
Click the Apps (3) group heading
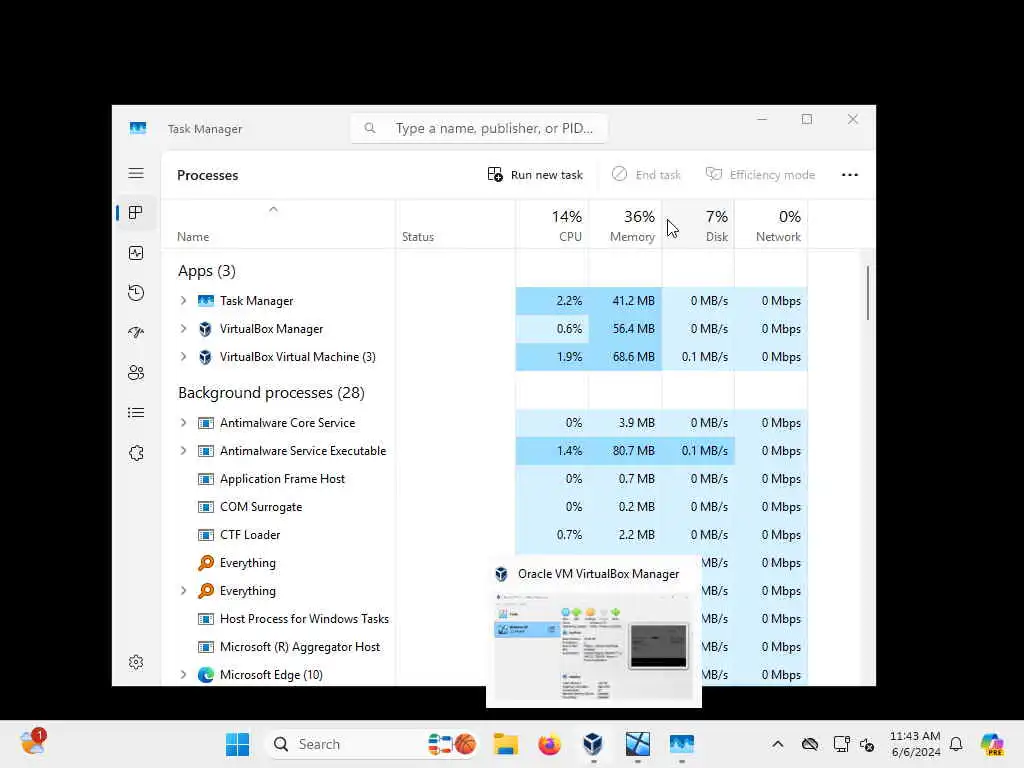pos(206,271)
